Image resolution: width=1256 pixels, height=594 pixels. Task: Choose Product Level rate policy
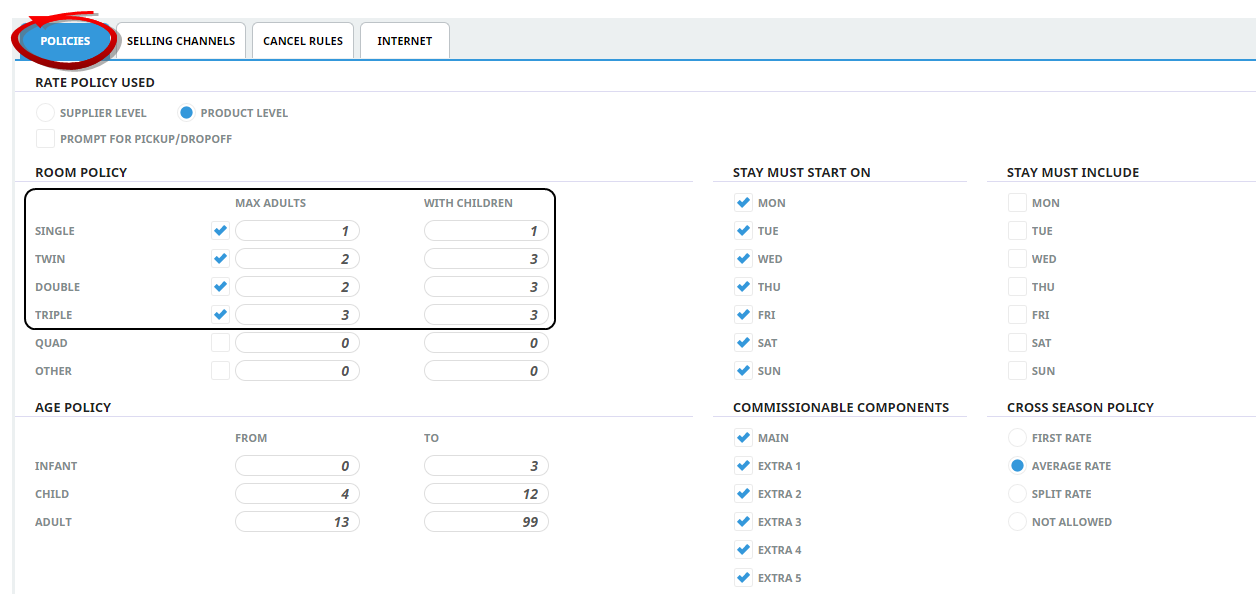(x=186, y=113)
